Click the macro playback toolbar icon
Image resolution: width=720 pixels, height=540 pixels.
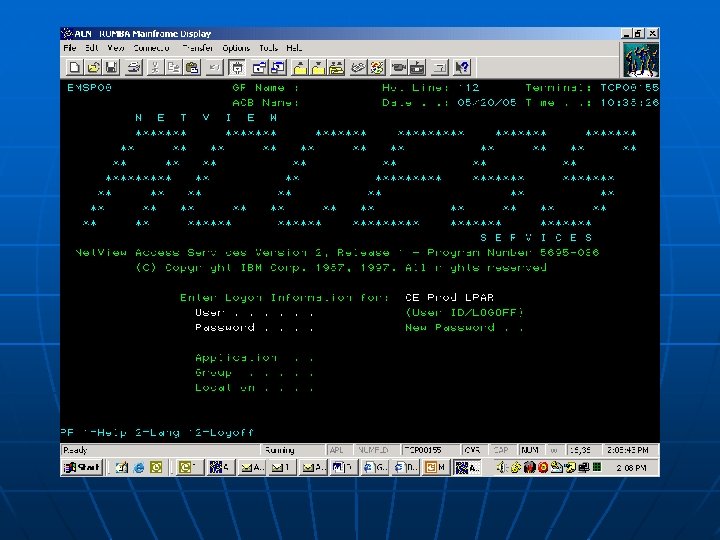417,68
